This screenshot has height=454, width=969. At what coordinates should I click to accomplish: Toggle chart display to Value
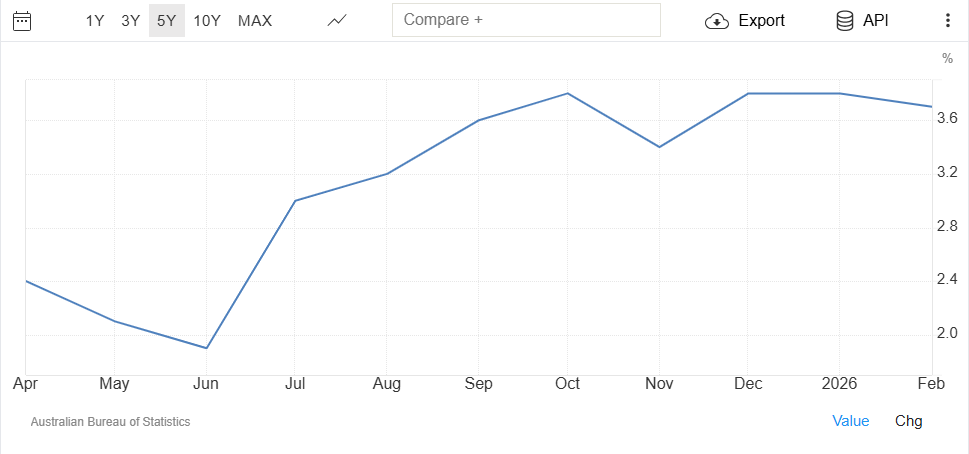(850, 421)
